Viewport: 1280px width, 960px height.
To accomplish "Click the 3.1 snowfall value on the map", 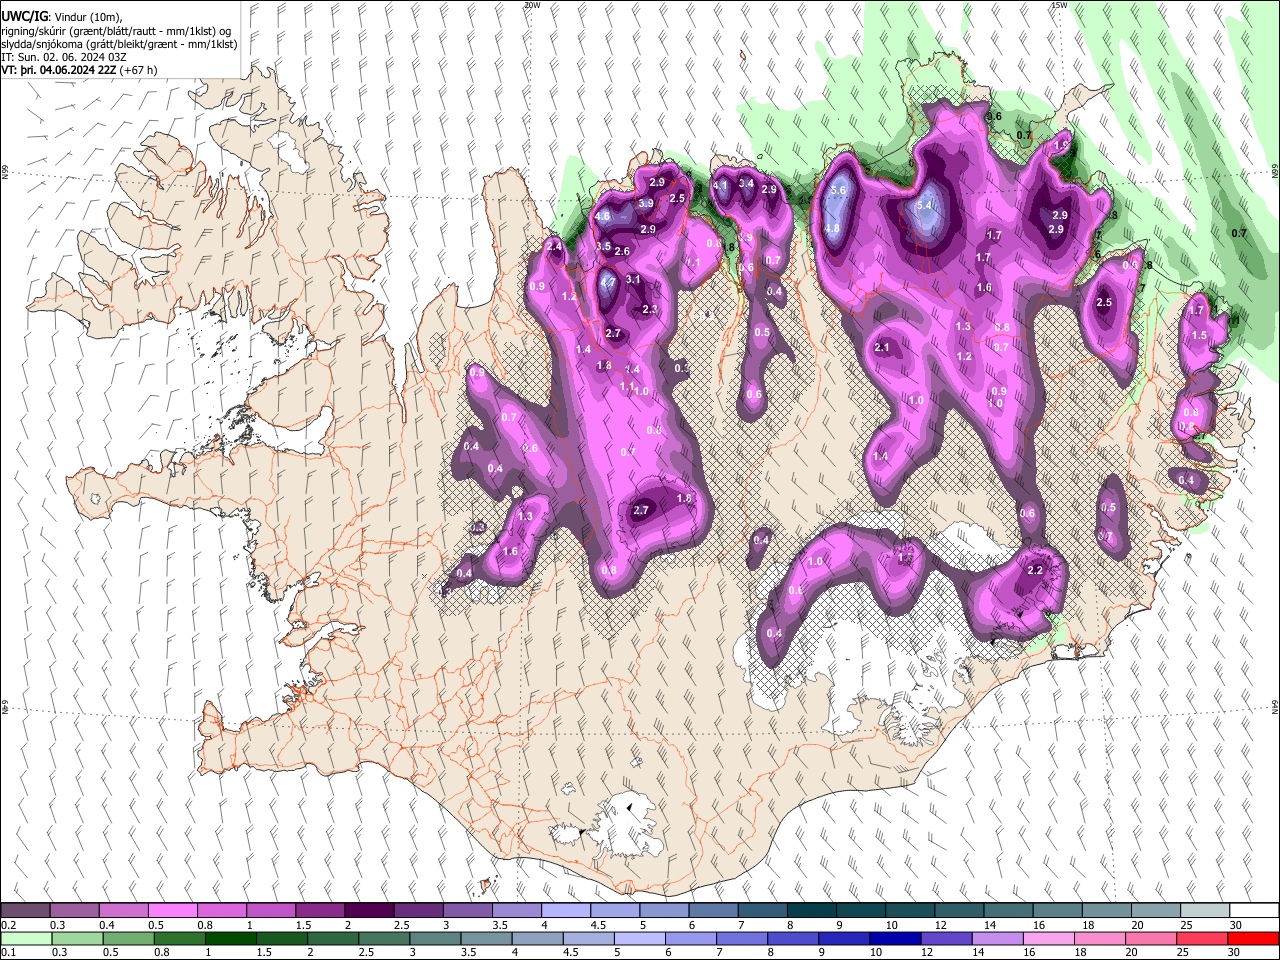I will click(x=633, y=280).
